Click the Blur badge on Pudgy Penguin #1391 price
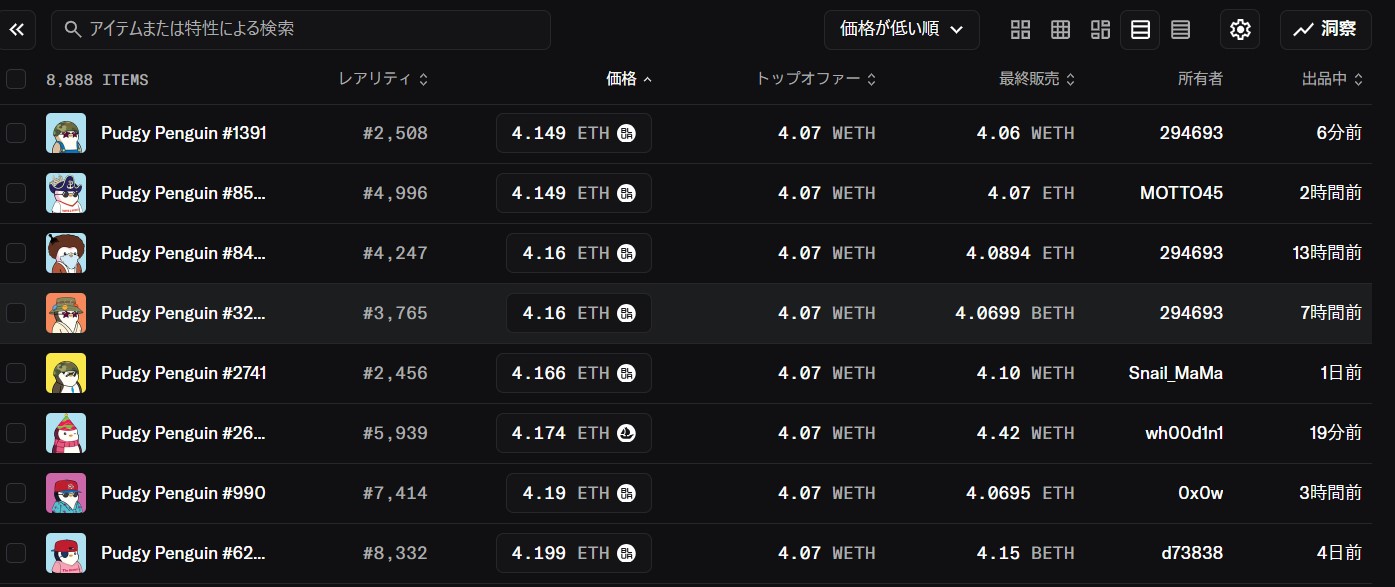The image size is (1395, 587). [626, 133]
